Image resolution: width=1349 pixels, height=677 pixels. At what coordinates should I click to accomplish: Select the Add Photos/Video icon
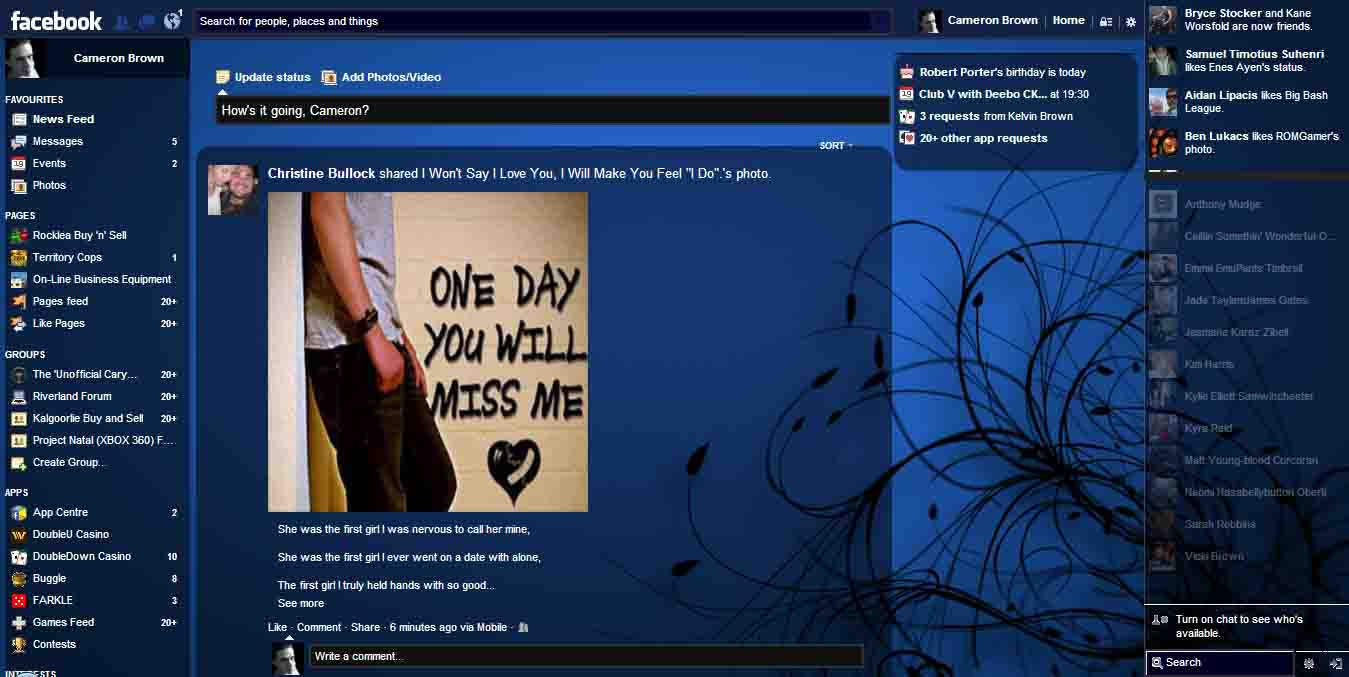coord(329,76)
